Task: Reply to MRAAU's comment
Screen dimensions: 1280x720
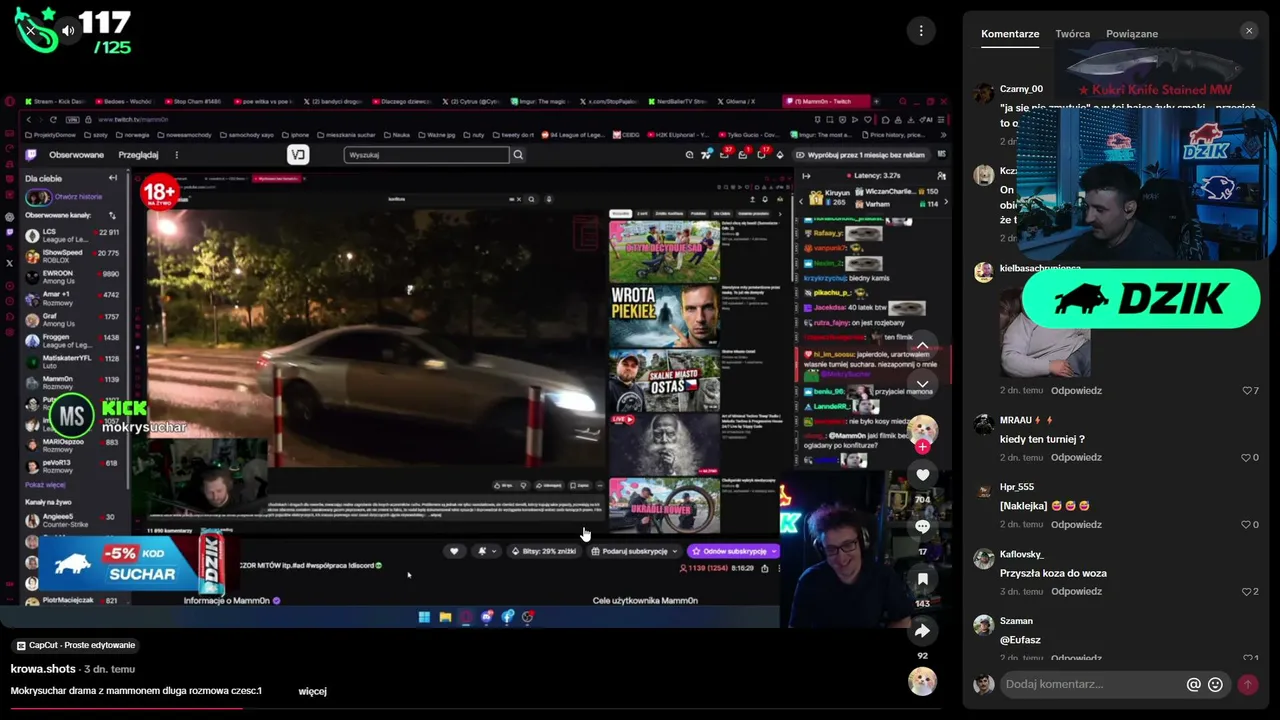Action: point(1076,458)
